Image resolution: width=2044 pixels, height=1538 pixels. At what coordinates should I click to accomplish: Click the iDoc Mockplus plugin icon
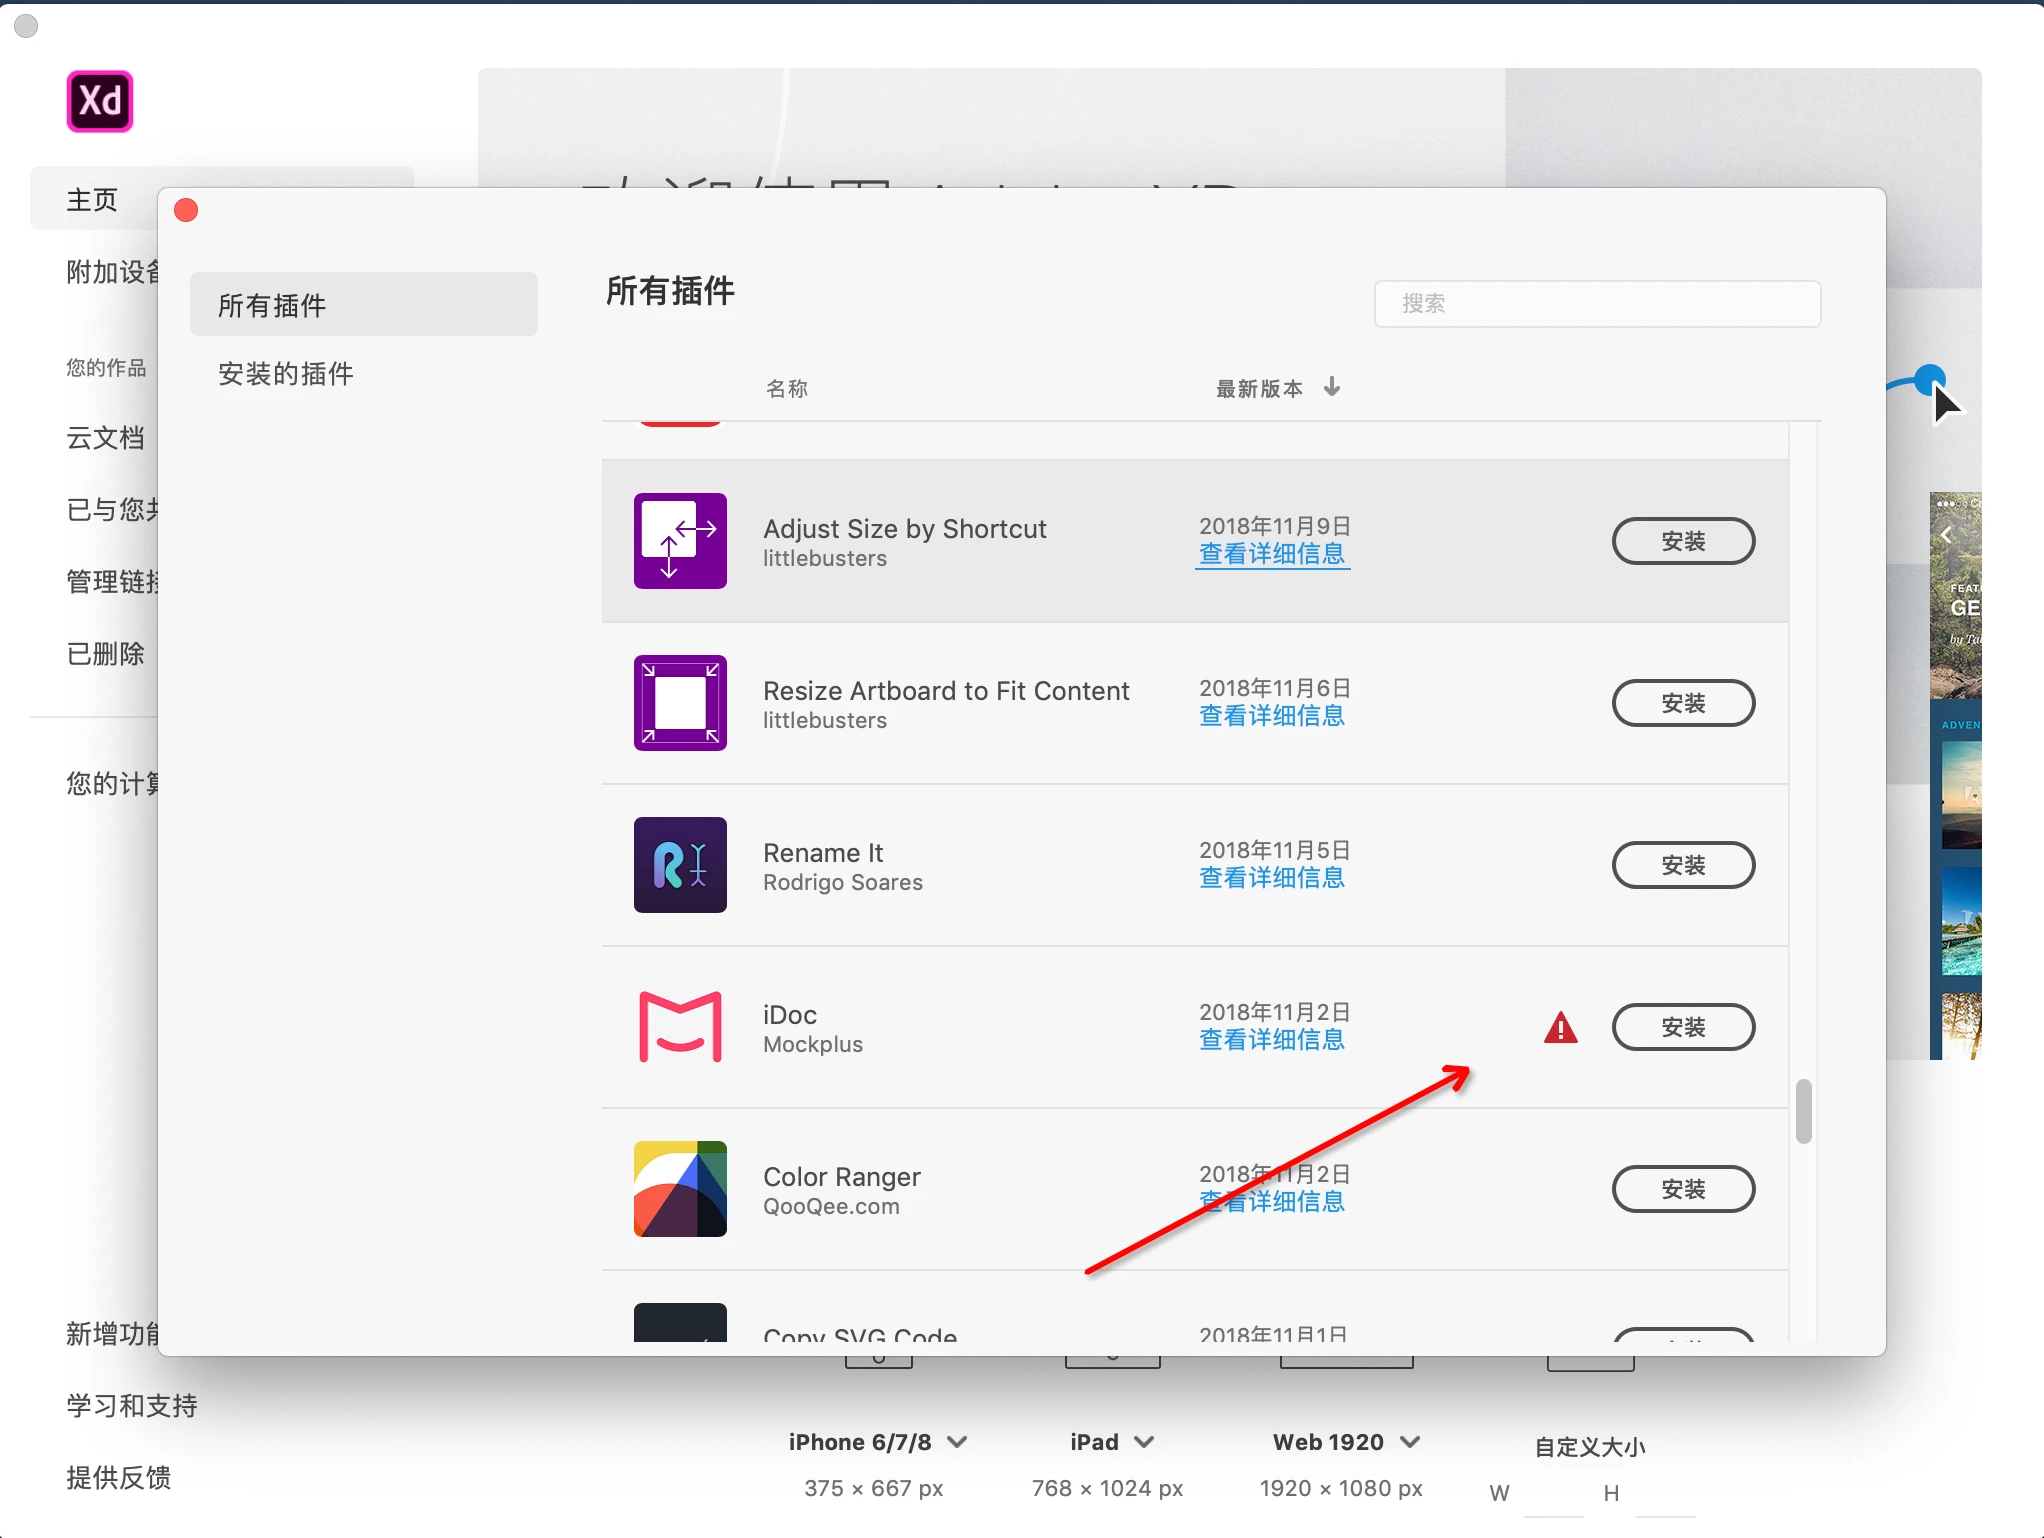click(x=680, y=1027)
